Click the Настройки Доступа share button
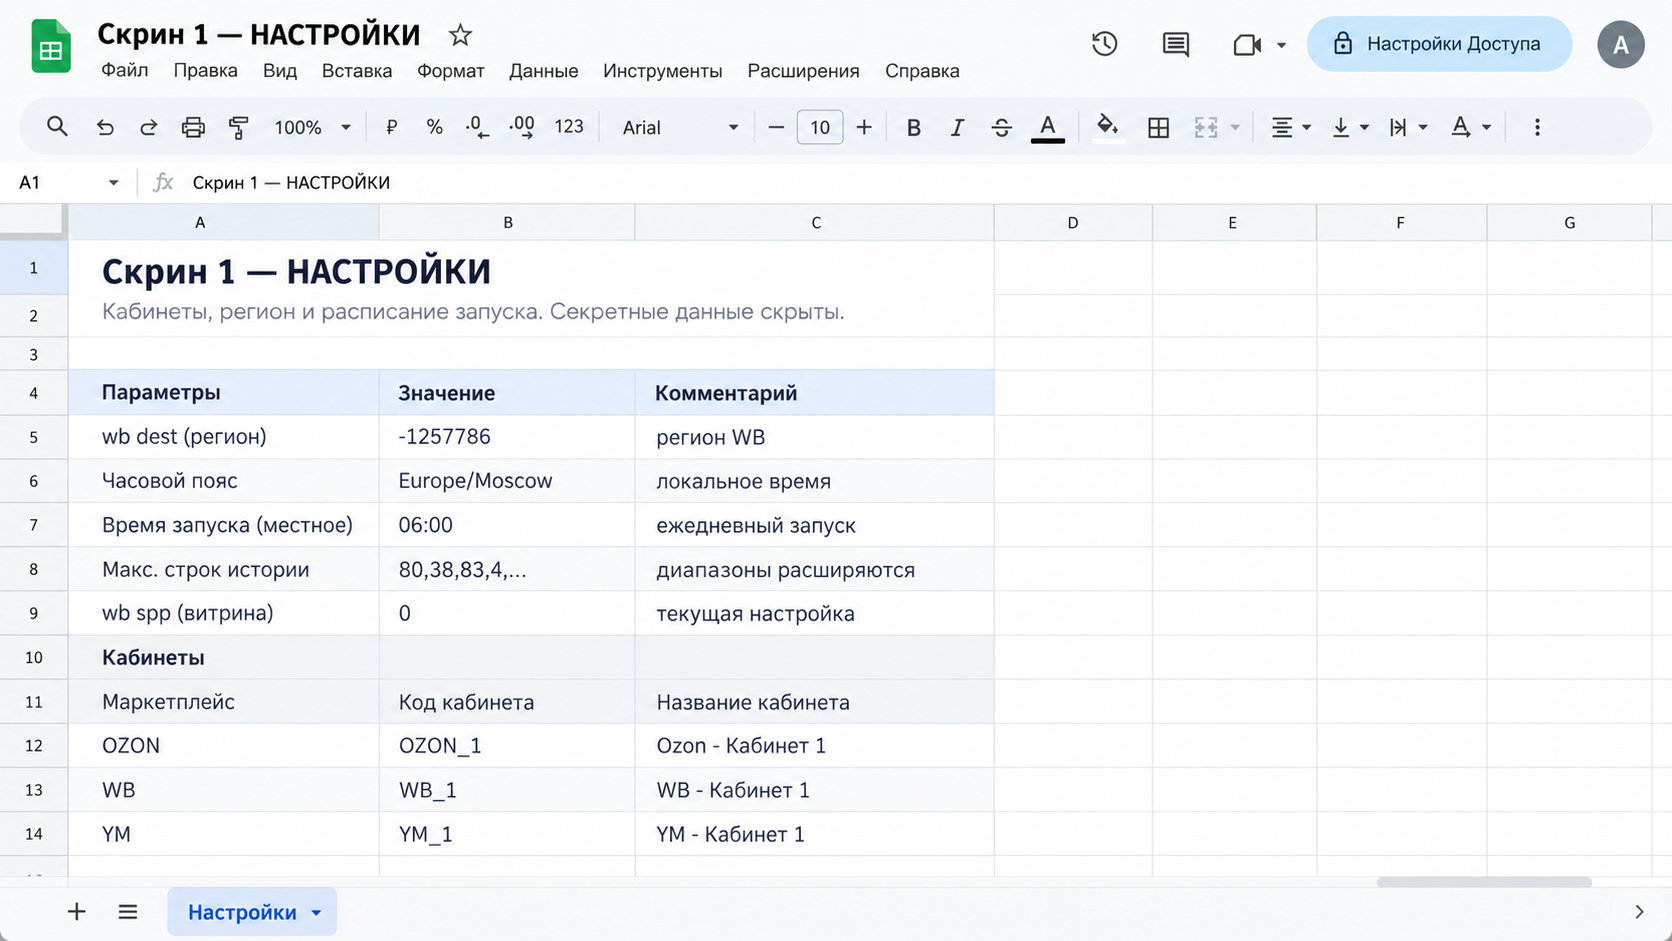 pos(1439,44)
